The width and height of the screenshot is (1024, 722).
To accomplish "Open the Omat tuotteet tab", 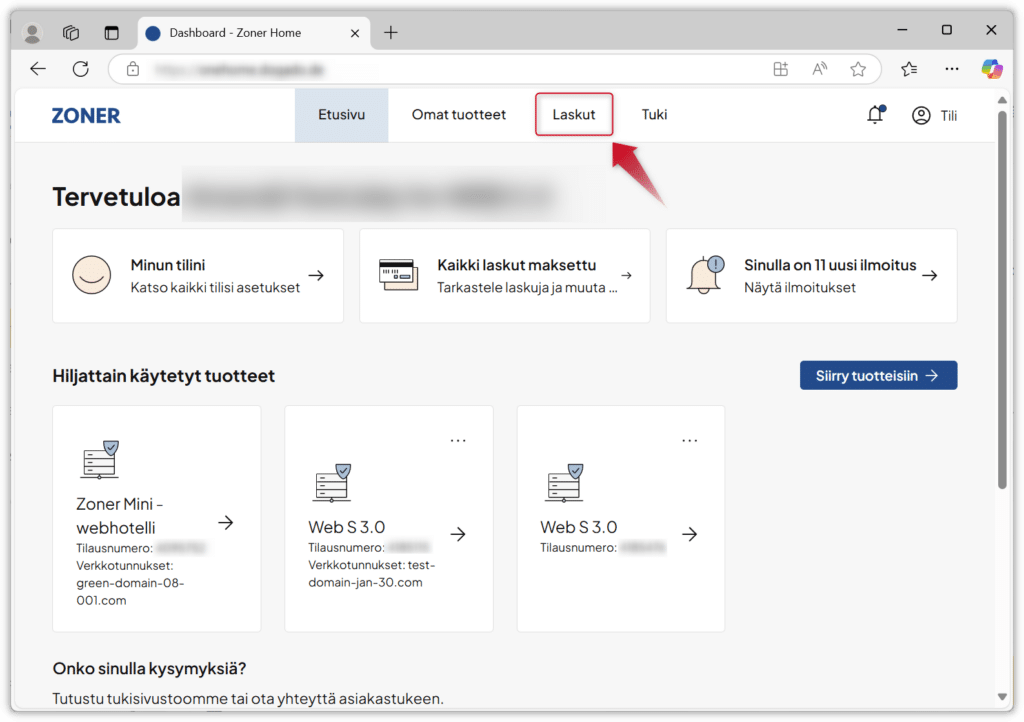I will click(459, 115).
